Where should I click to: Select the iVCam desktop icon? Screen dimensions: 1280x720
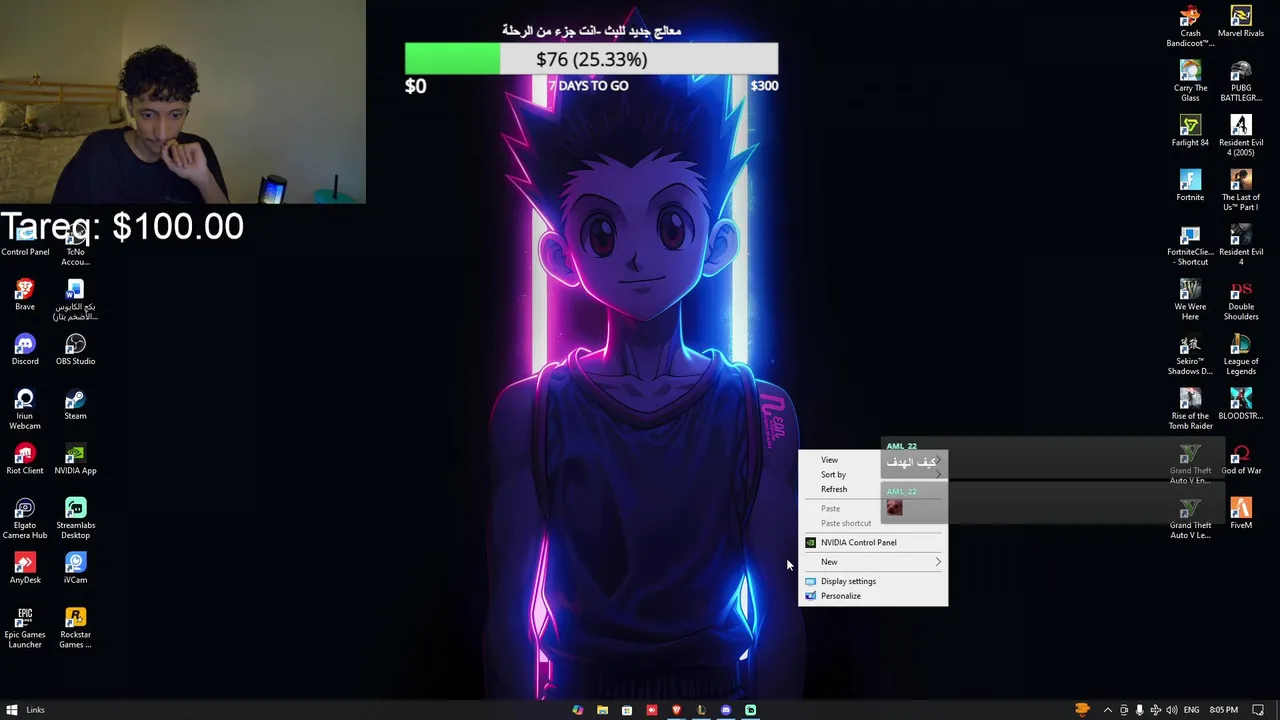75,569
